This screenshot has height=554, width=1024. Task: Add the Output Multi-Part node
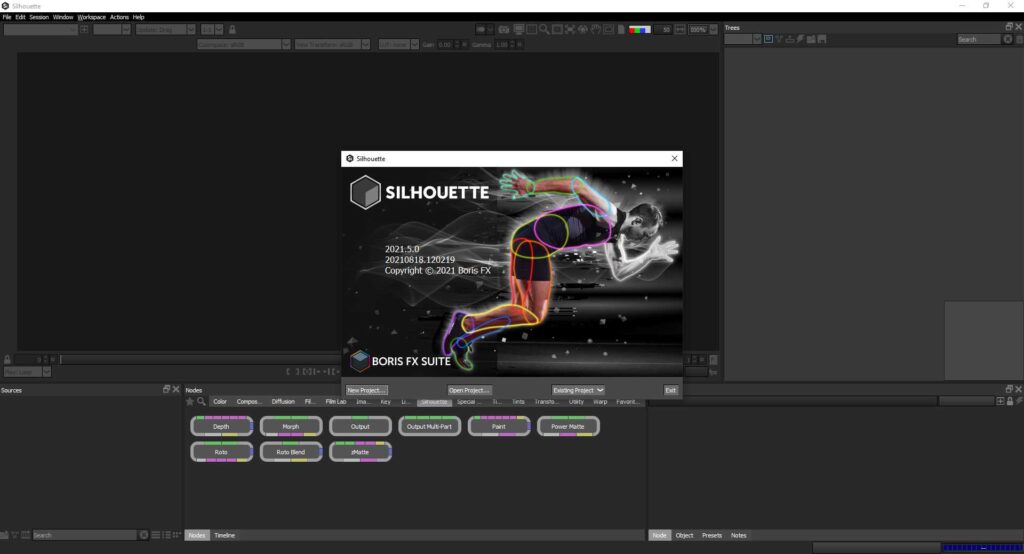click(429, 427)
